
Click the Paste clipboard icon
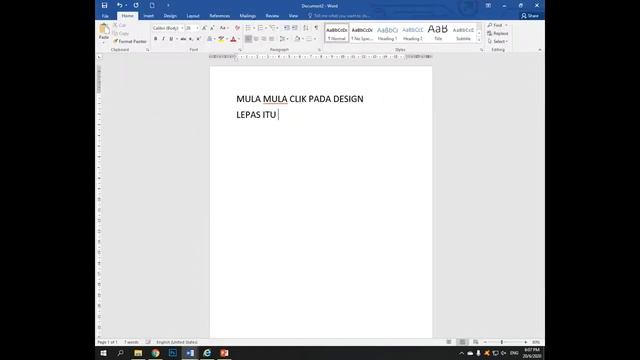click(104, 29)
